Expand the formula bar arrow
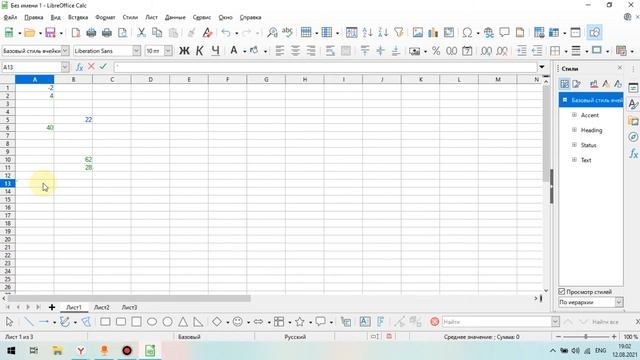The height and width of the screenshot is (360, 640). [542, 67]
